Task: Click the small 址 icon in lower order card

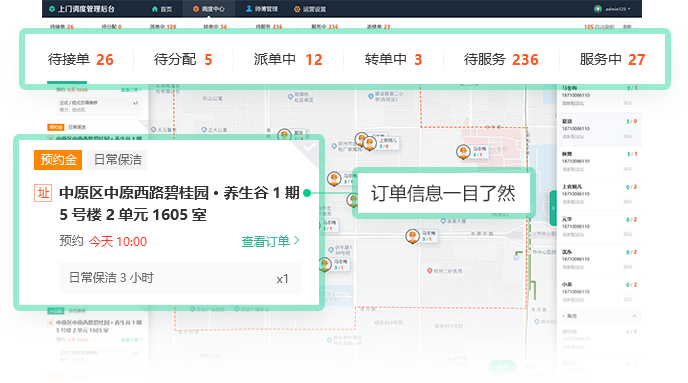Action: pos(50,322)
